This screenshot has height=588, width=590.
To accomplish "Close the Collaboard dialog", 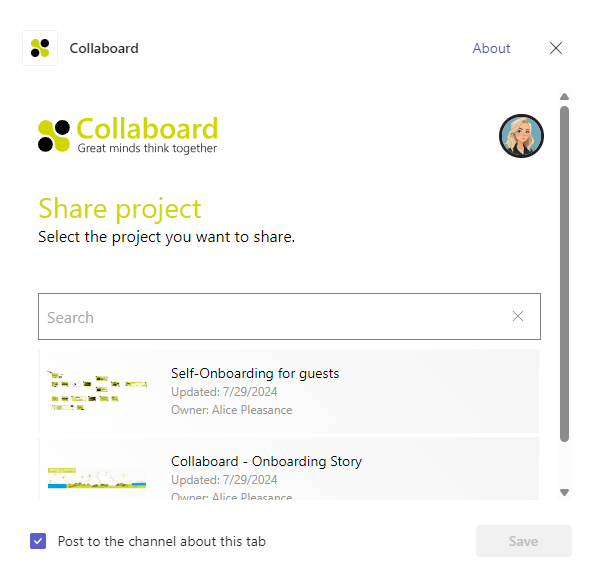I will (x=556, y=48).
